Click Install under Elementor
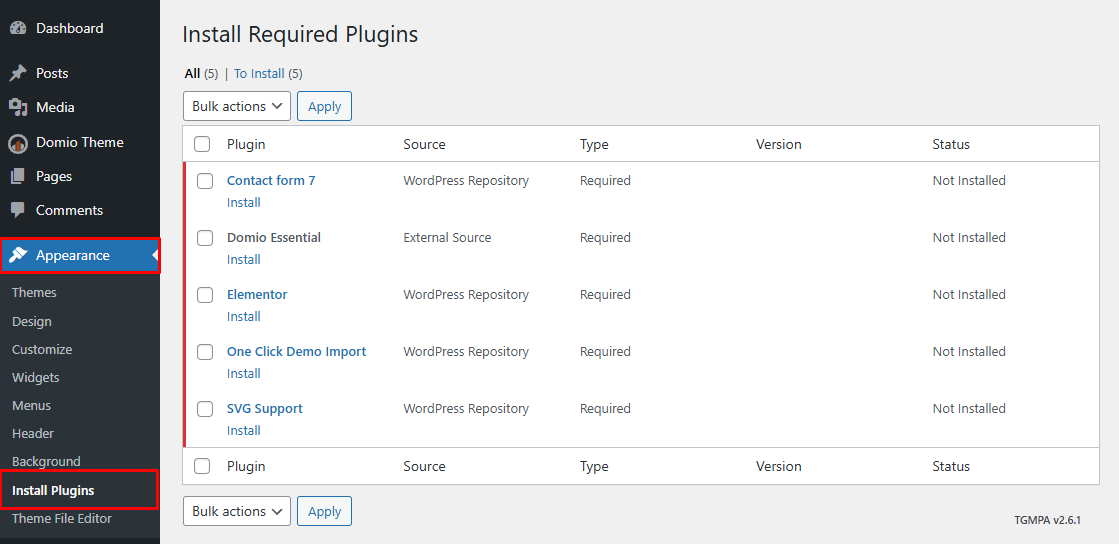1119x544 pixels. 243,317
